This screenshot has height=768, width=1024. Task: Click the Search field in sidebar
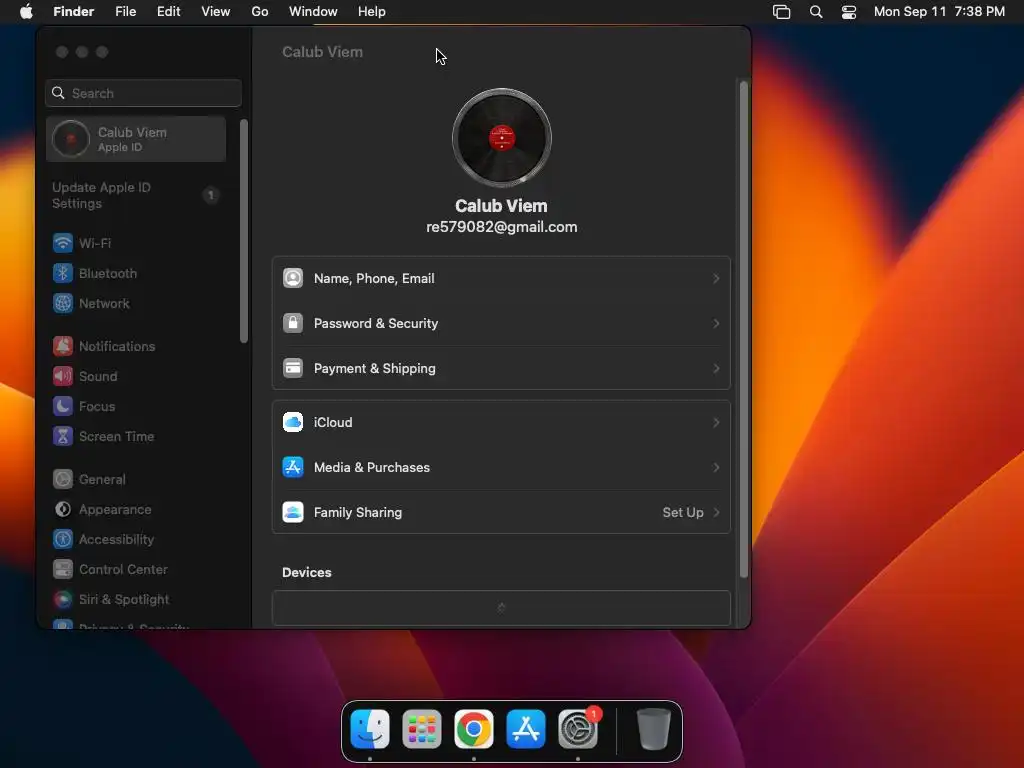(144, 93)
